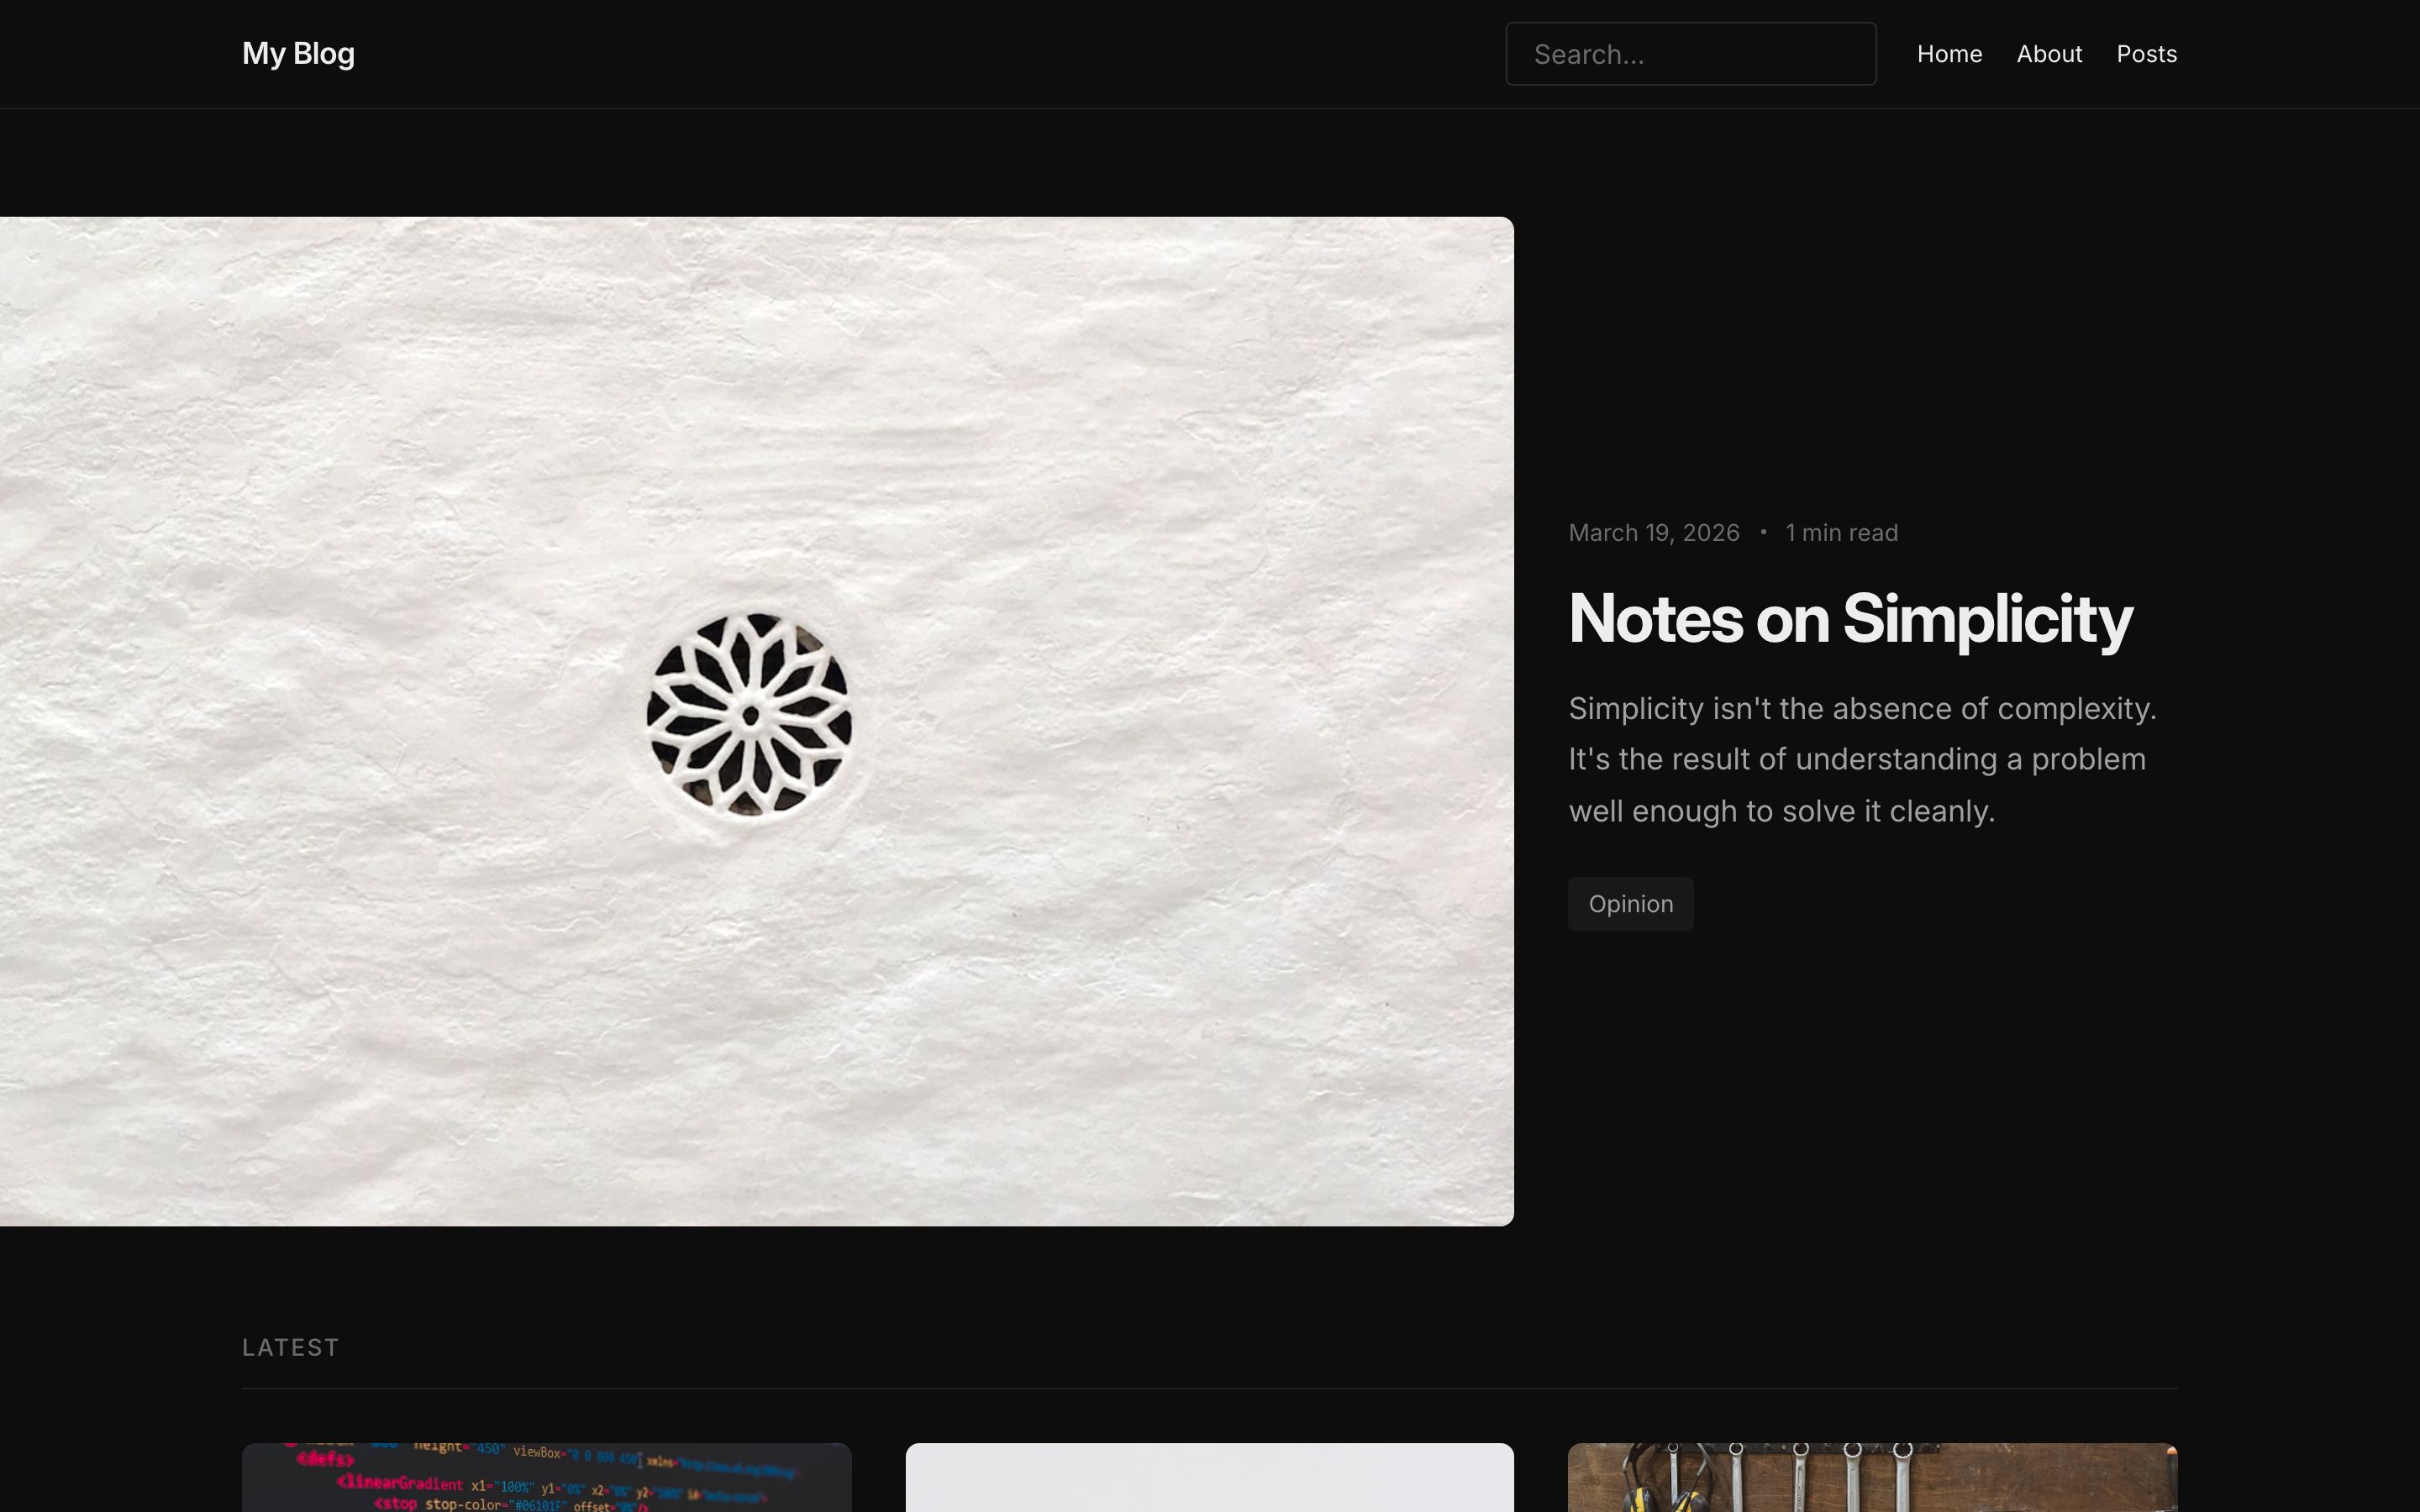Open the hanging wrenches post thumbnail
2420x1512 pixels.
point(1872,1478)
